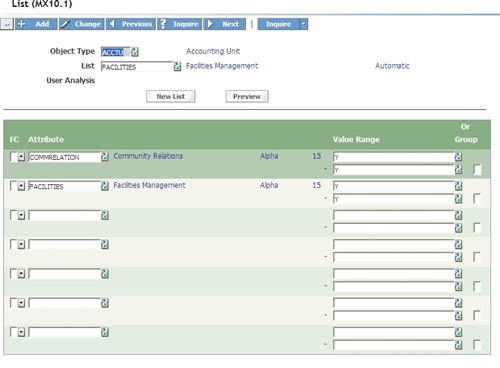Click the Preview button
Viewport: 500px width, 368px height.
coord(247,96)
